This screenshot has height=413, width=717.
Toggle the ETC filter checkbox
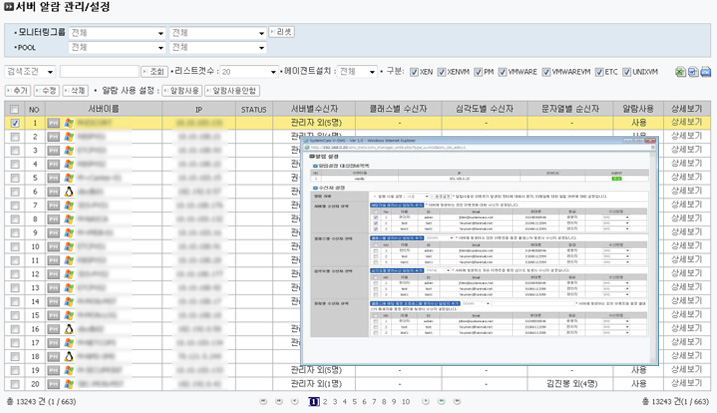[x=599, y=72]
